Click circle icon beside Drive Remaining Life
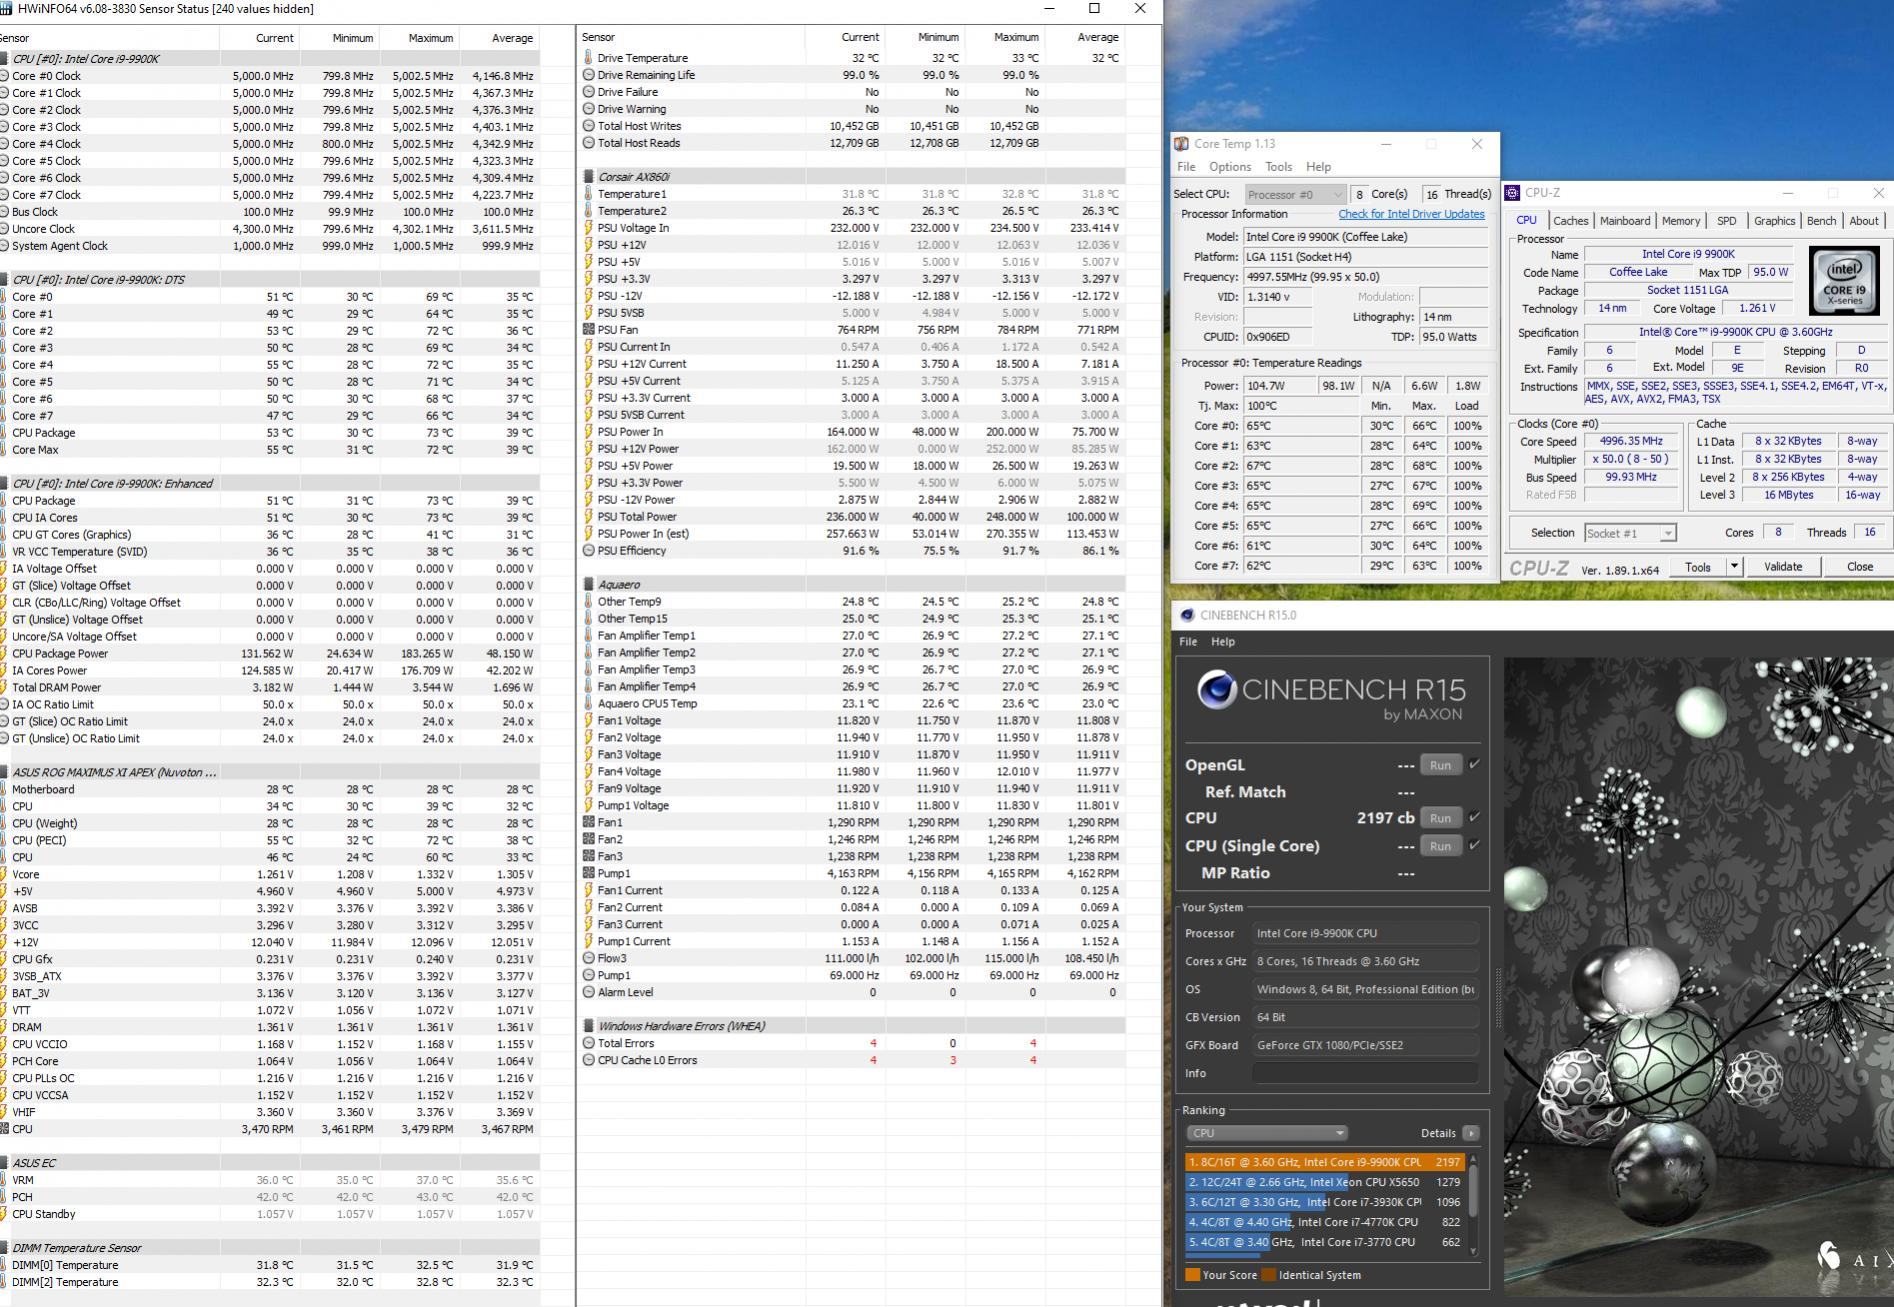Viewport: 1894px width, 1307px height. tap(589, 75)
